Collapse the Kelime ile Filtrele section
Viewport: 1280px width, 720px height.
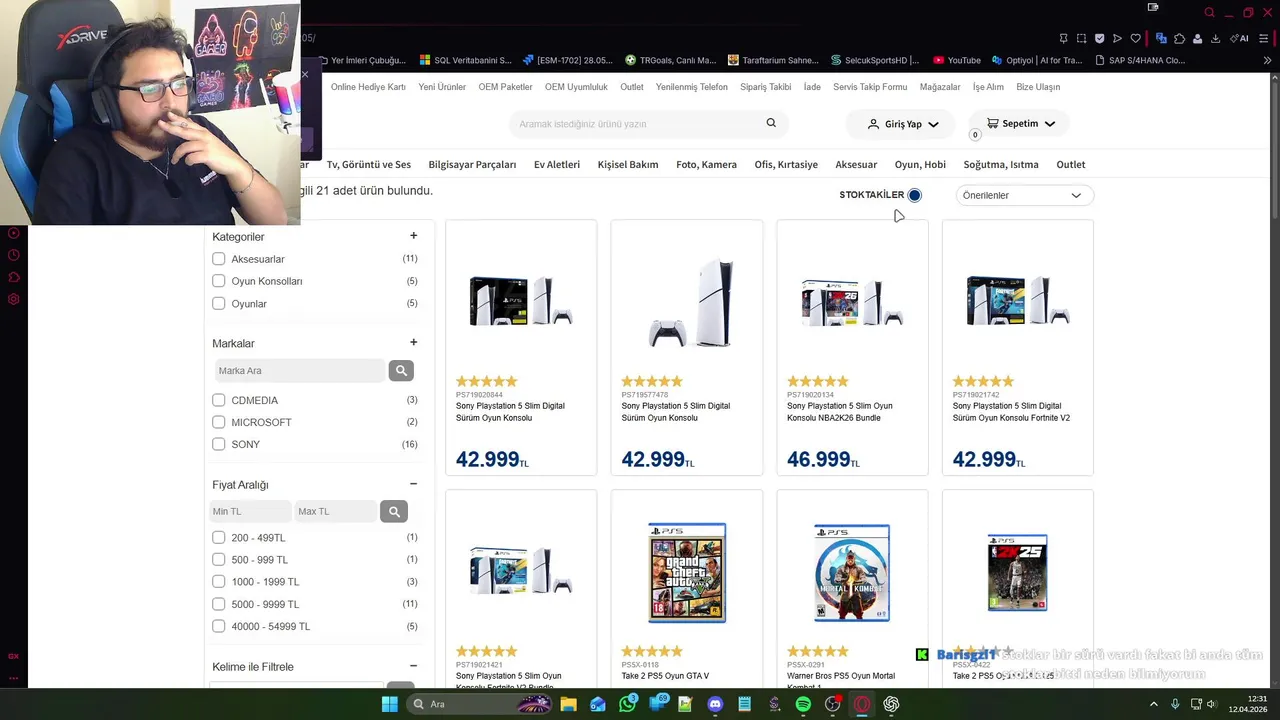[x=413, y=666]
